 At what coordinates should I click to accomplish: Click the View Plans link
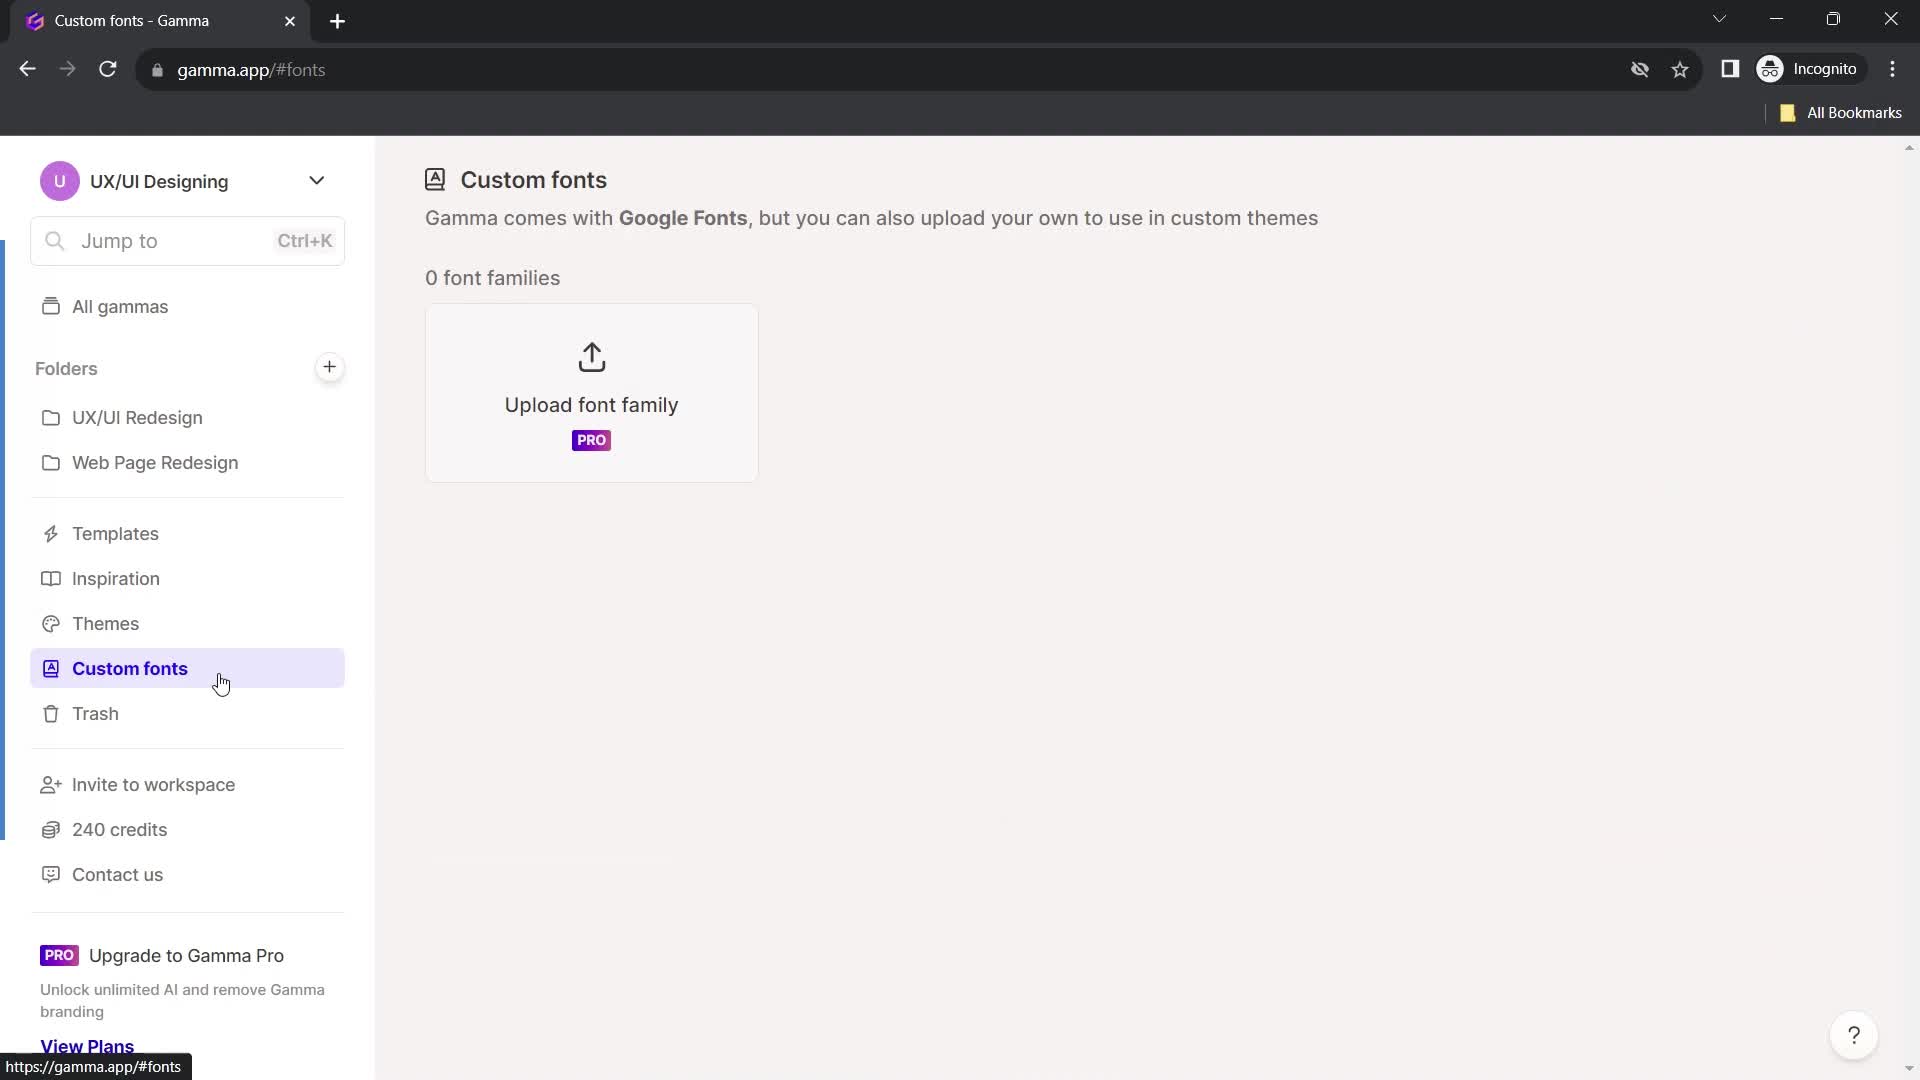[87, 1046]
